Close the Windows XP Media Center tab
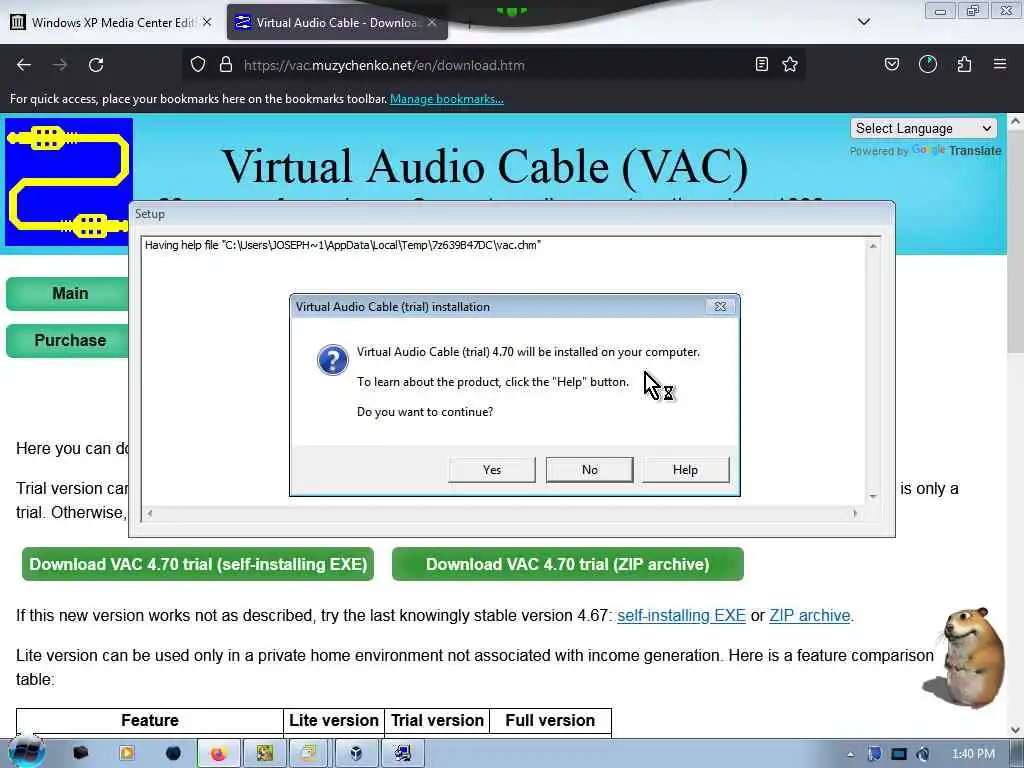The height and width of the screenshot is (768, 1024). coord(207,22)
